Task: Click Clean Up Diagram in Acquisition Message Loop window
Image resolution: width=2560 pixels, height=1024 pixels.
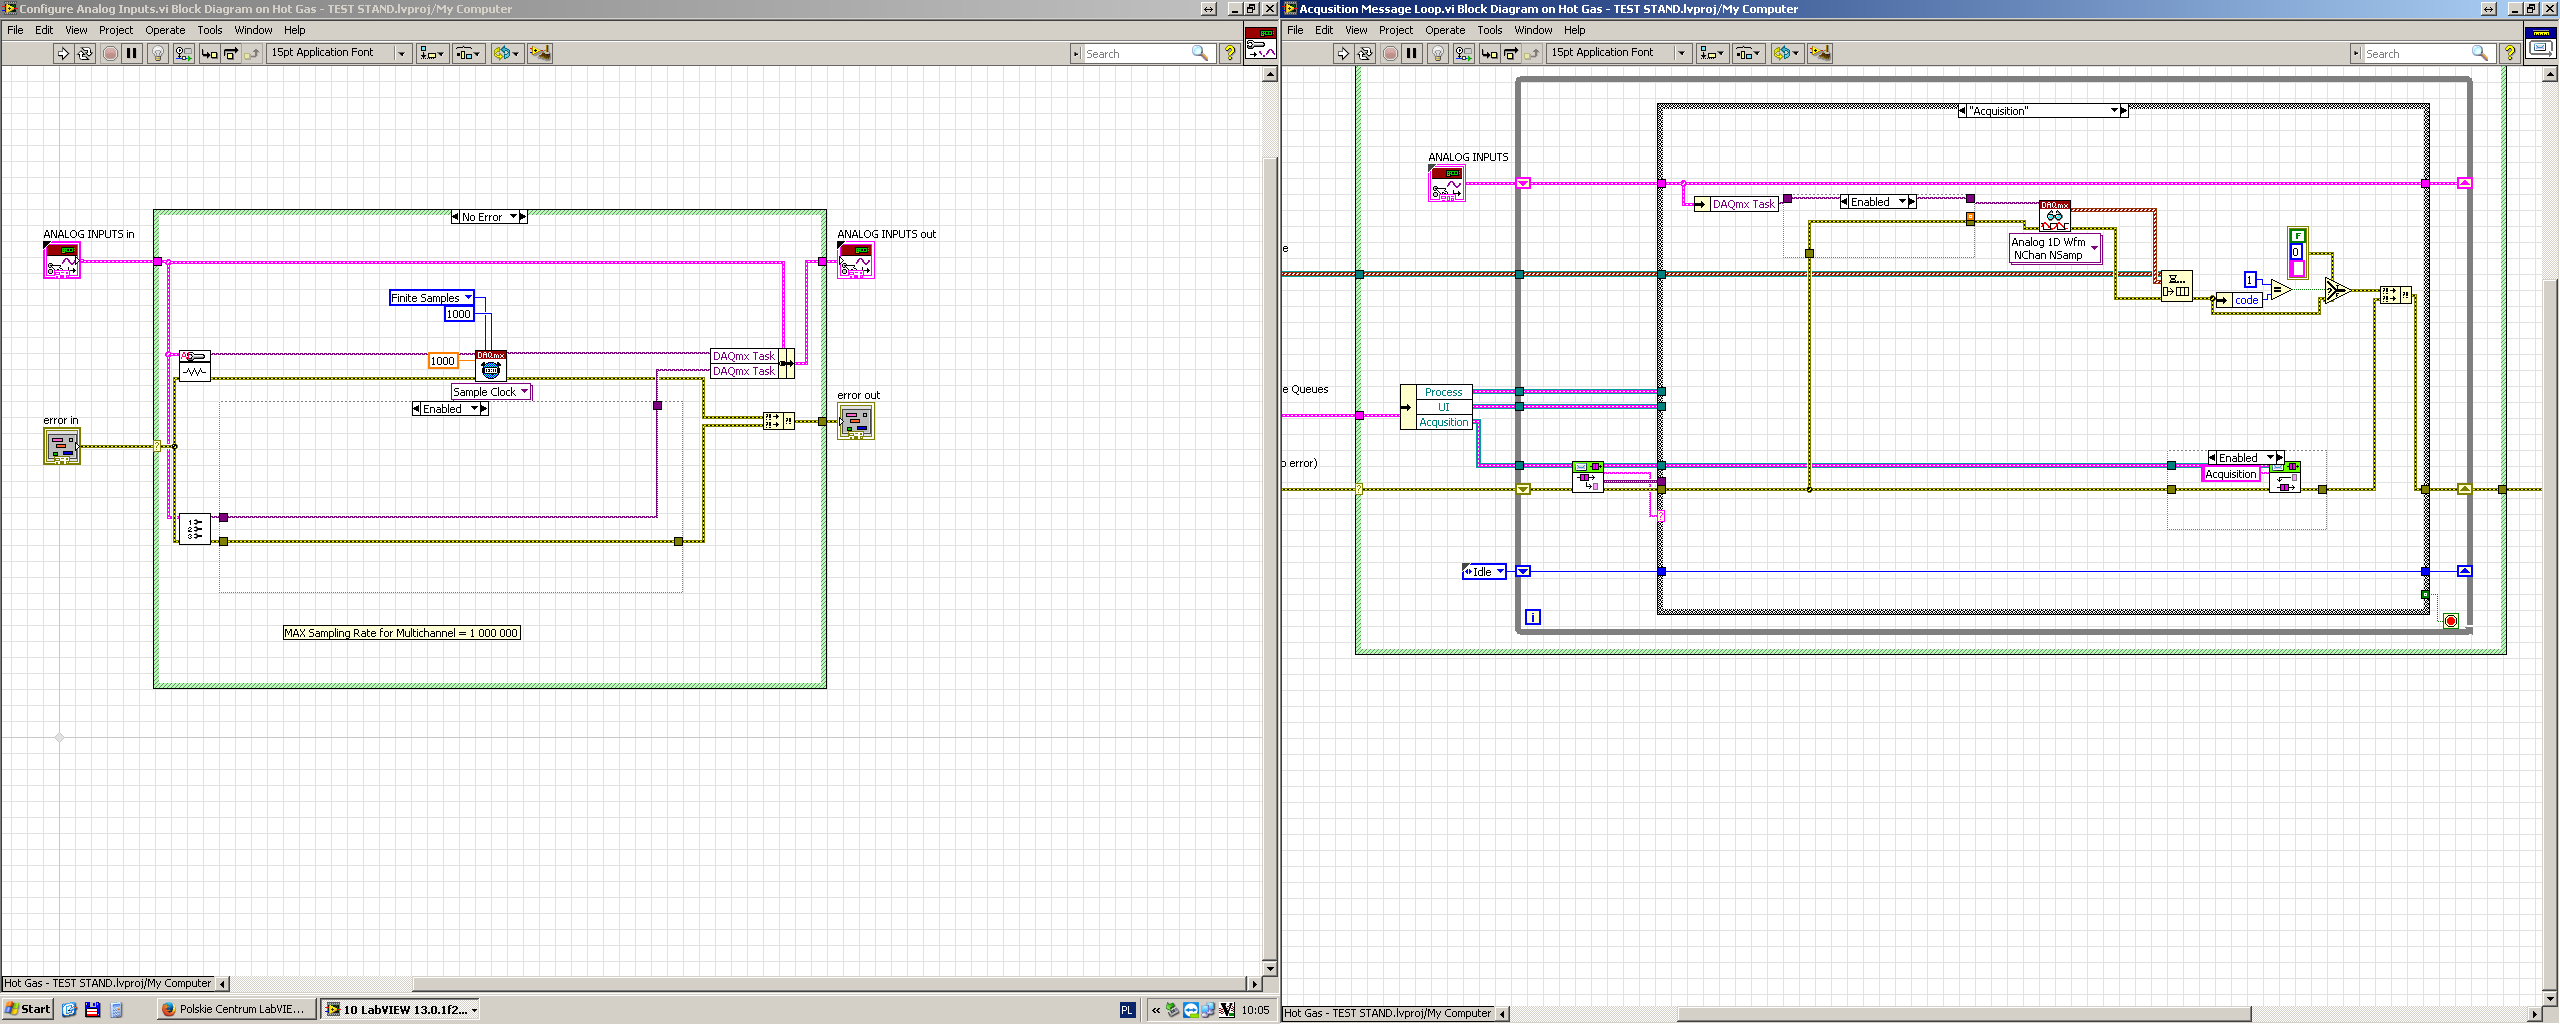Action: coord(1820,53)
